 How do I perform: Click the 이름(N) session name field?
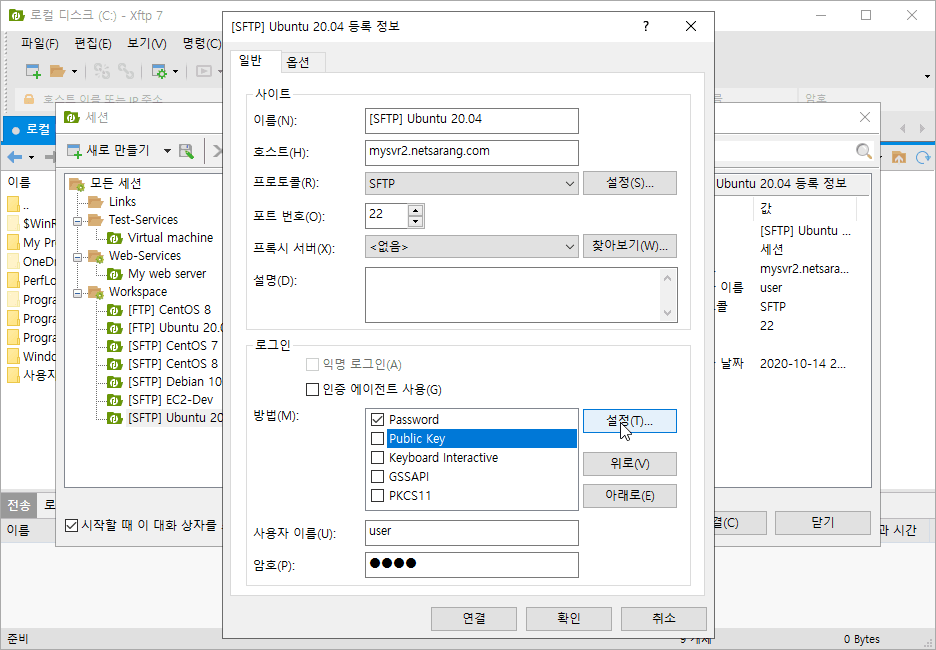point(472,120)
